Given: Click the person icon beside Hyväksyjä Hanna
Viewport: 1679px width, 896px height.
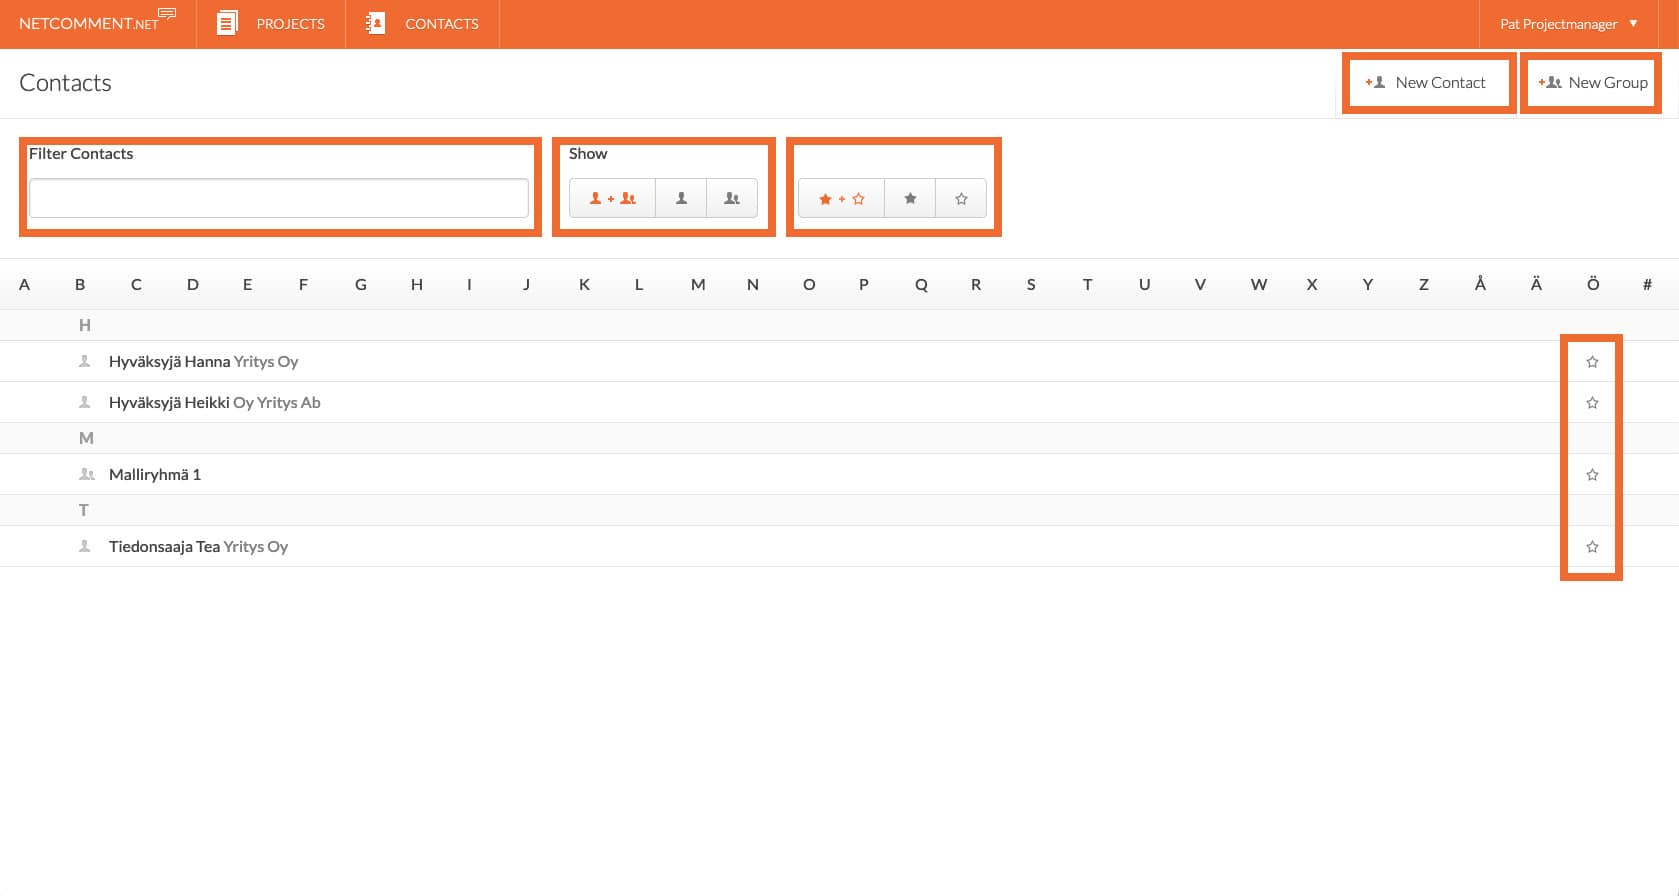Looking at the screenshot, I should click(85, 361).
